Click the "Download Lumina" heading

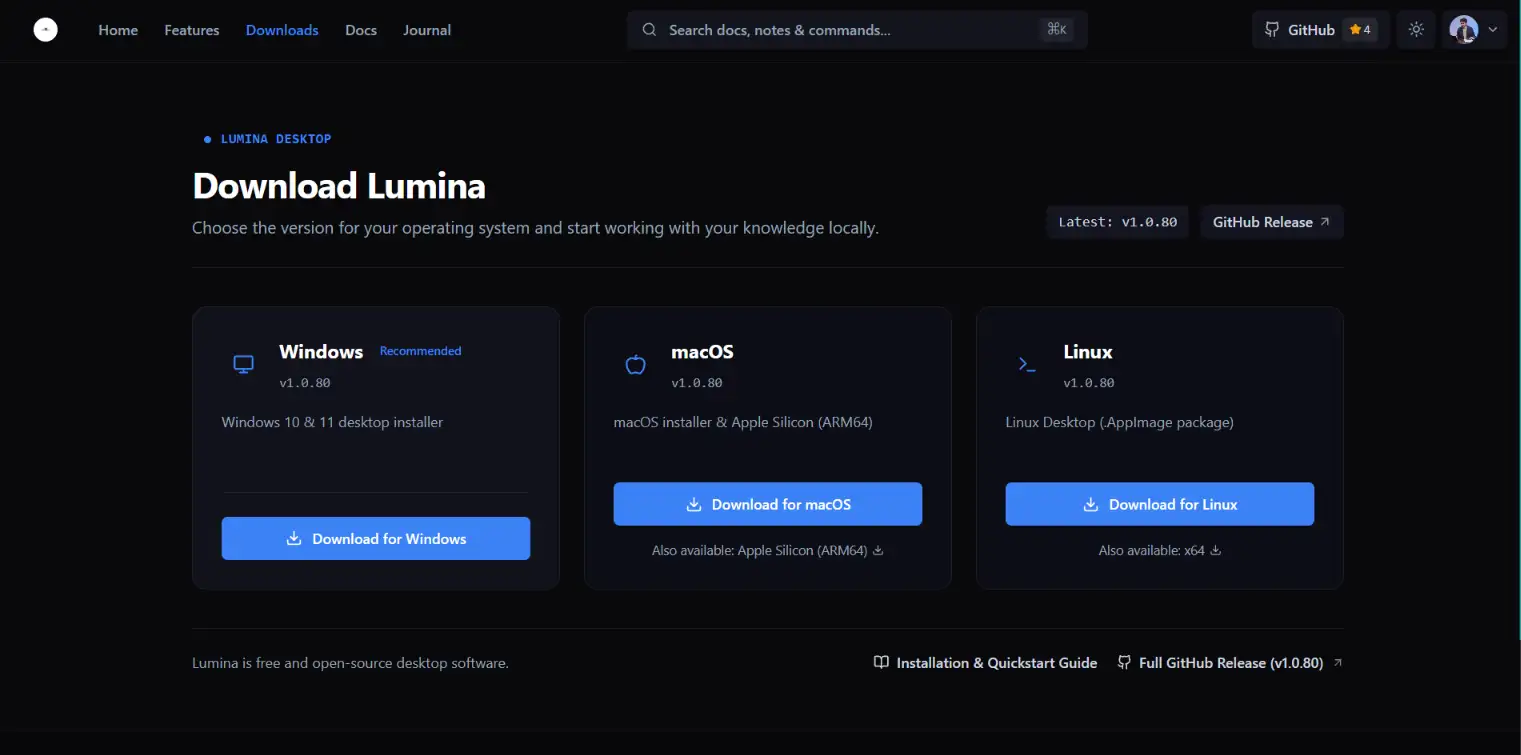[339, 186]
